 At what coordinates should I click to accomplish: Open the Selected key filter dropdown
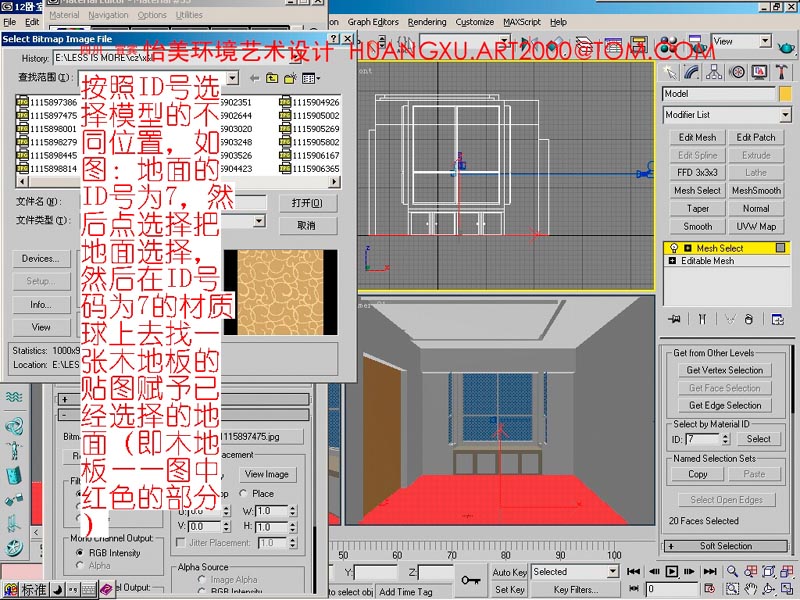point(613,571)
